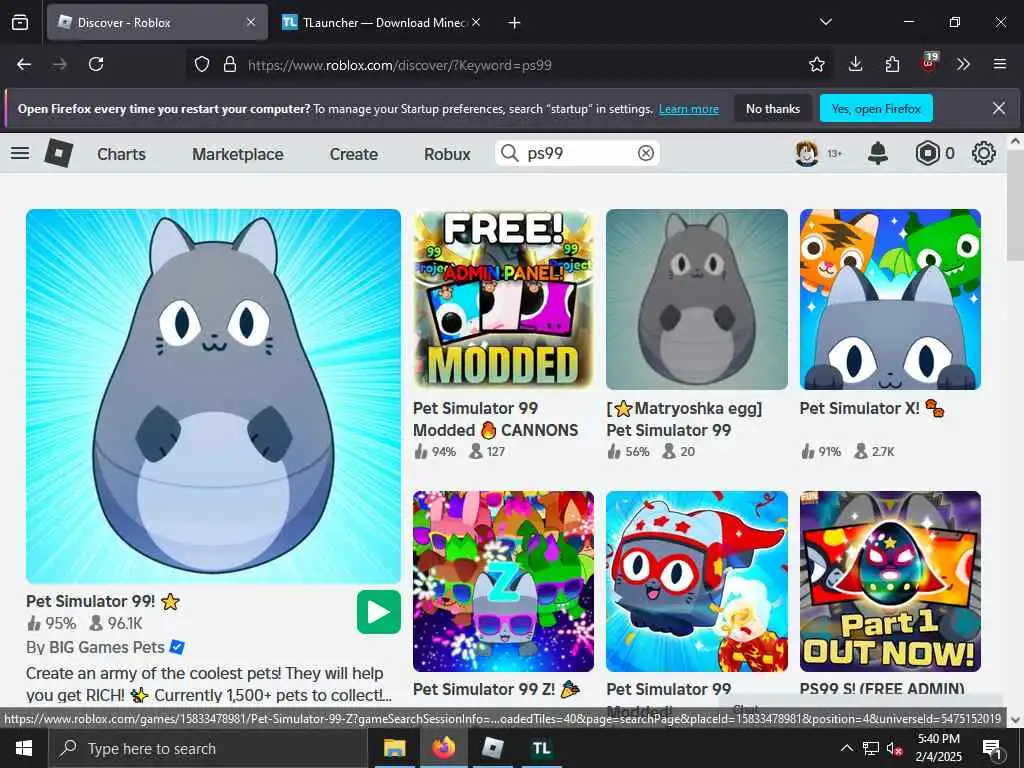This screenshot has height=768, width=1024.
Task: Show hidden system tray icons
Action: 846,748
